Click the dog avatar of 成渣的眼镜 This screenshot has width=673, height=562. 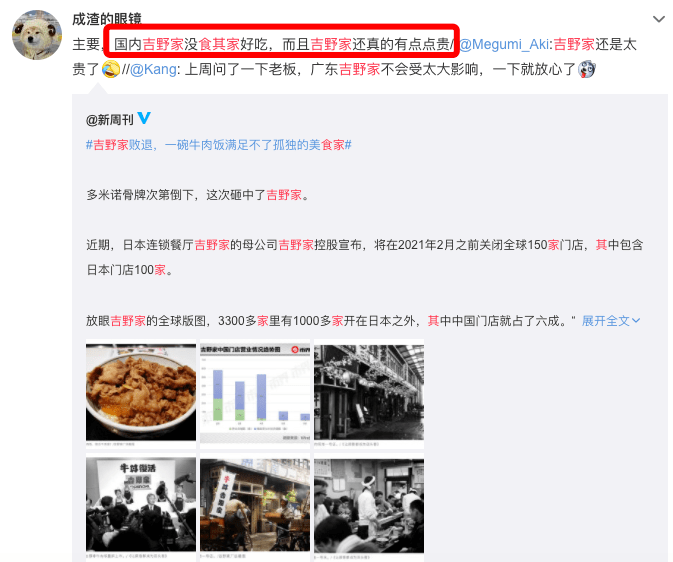point(37,35)
